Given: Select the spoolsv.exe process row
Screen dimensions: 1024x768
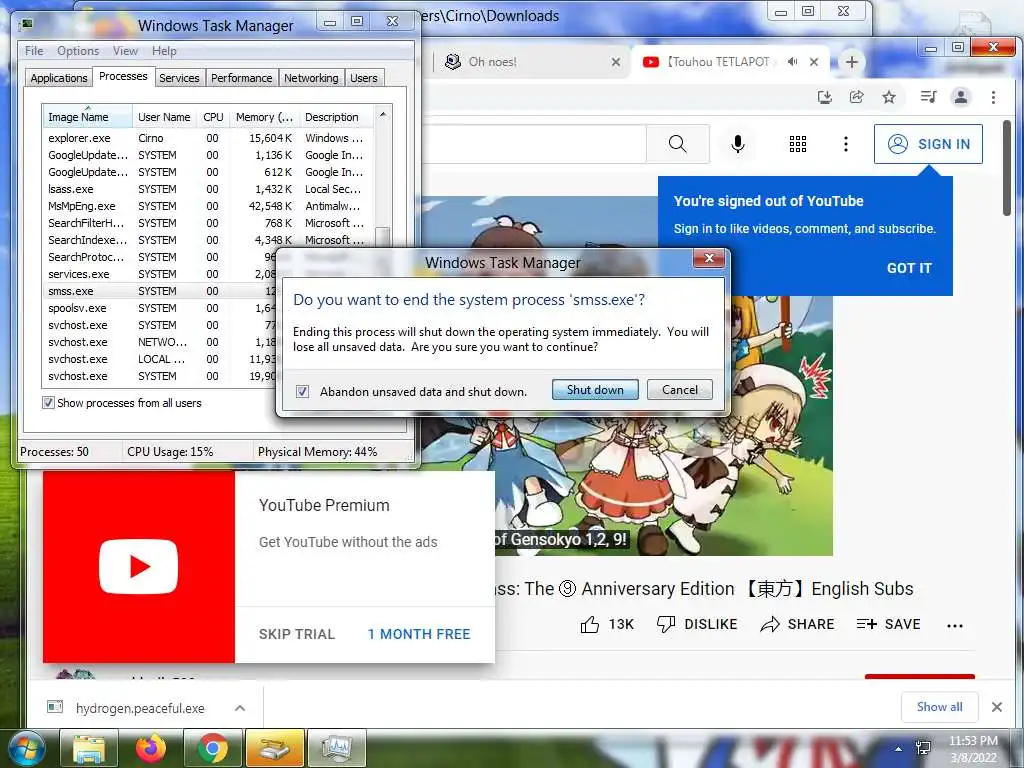Looking at the screenshot, I should 159,308.
